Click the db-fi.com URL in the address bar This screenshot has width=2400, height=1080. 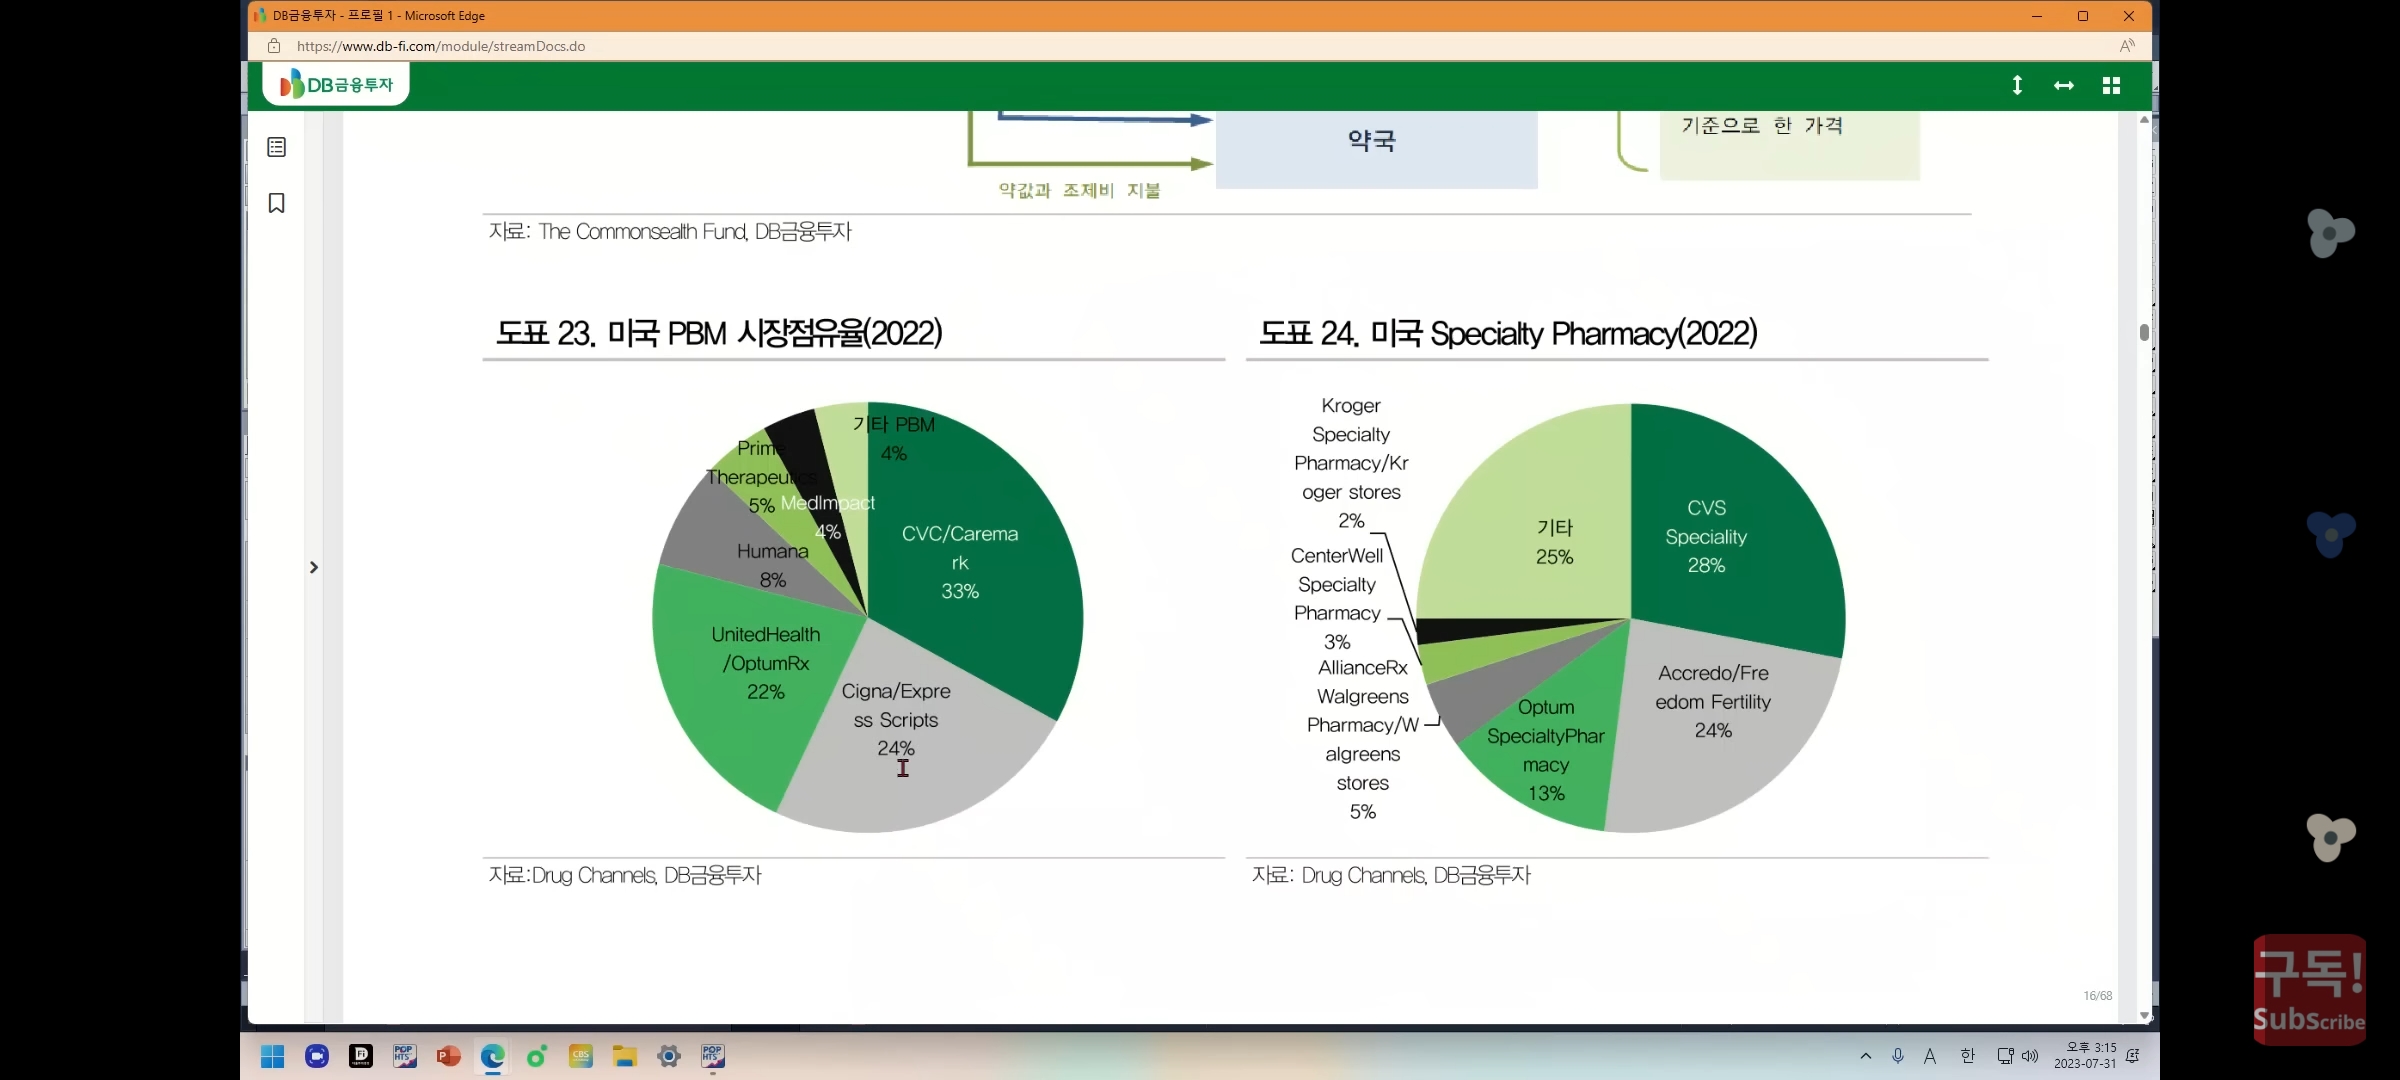[441, 46]
